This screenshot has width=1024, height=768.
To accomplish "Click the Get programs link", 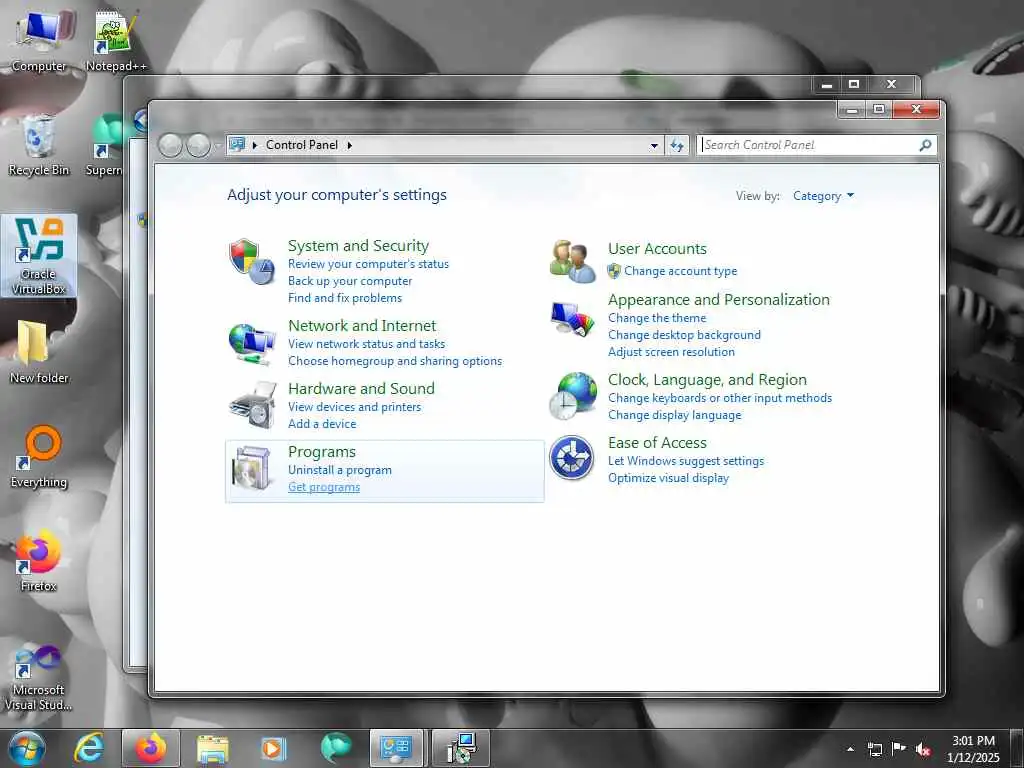I will pyautogui.click(x=324, y=487).
